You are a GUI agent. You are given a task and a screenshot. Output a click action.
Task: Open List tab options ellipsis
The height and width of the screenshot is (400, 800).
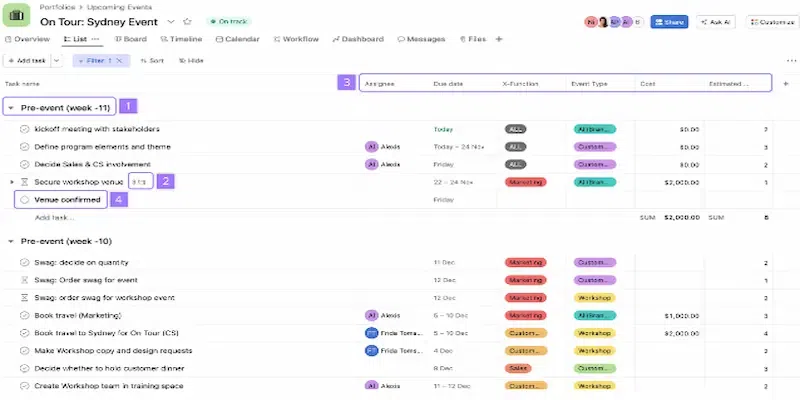click(95, 39)
